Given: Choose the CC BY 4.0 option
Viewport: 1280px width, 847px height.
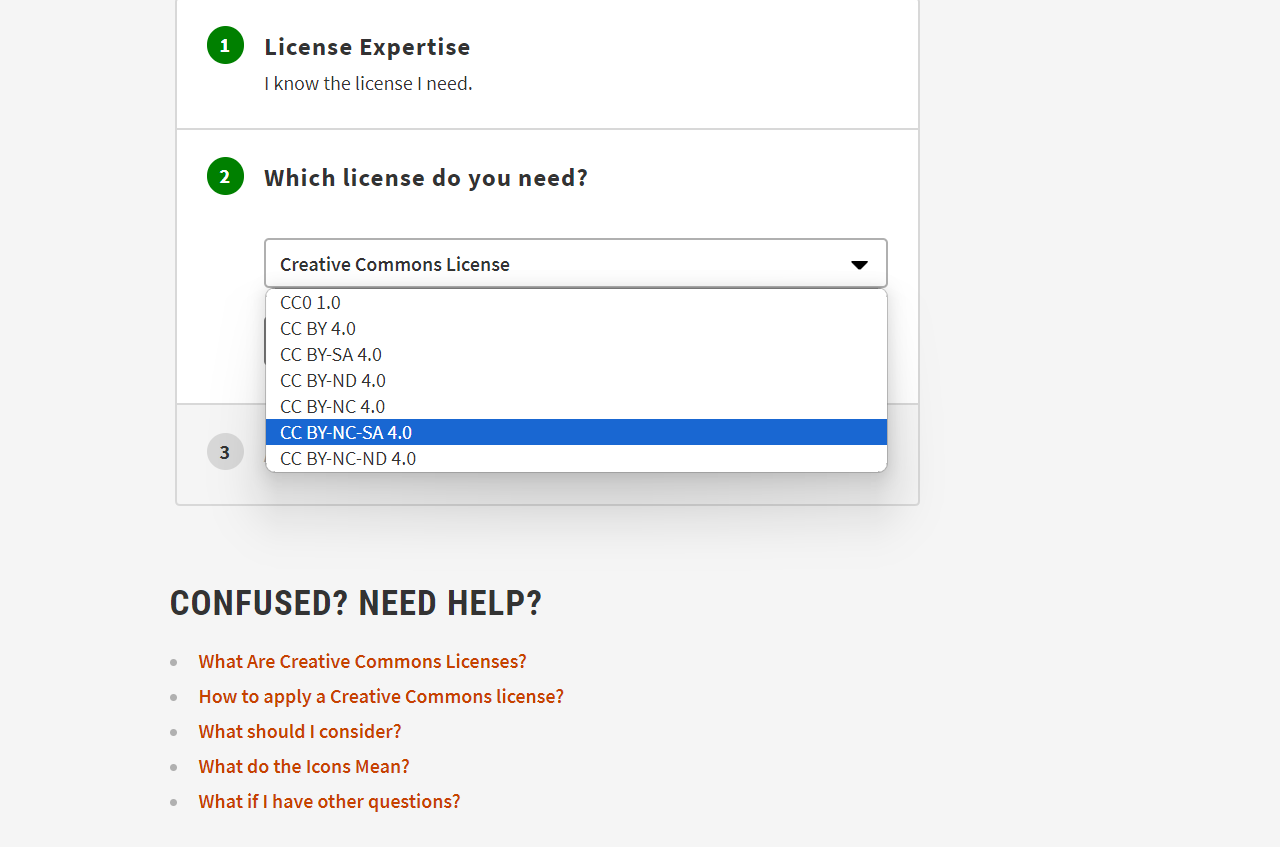Looking at the screenshot, I should 318,328.
